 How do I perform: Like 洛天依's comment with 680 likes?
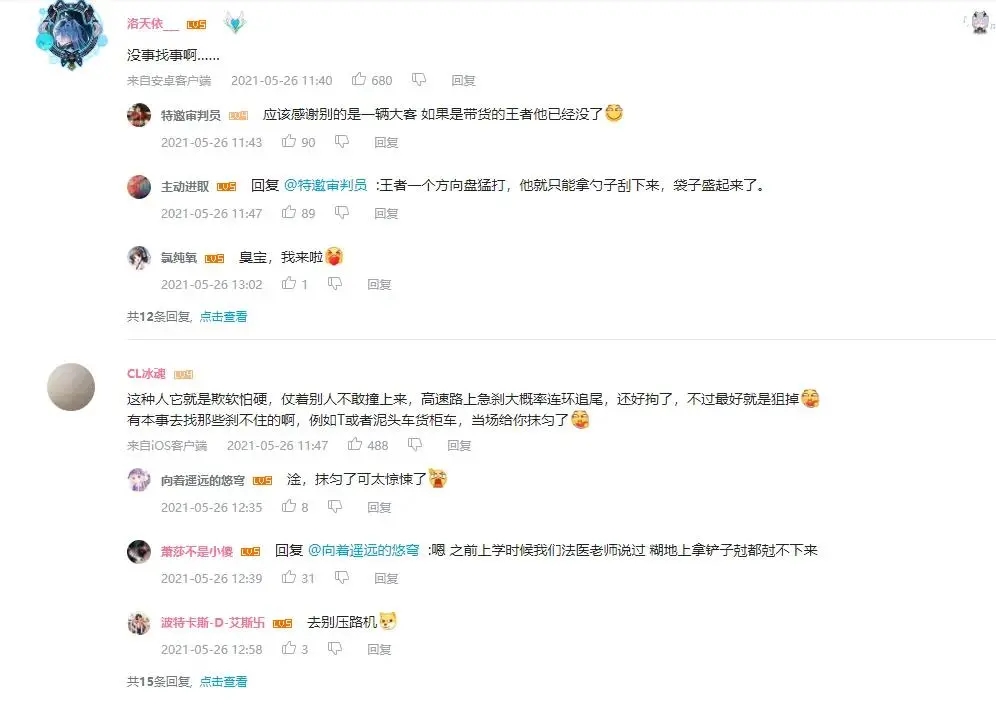pyautogui.click(x=359, y=79)
